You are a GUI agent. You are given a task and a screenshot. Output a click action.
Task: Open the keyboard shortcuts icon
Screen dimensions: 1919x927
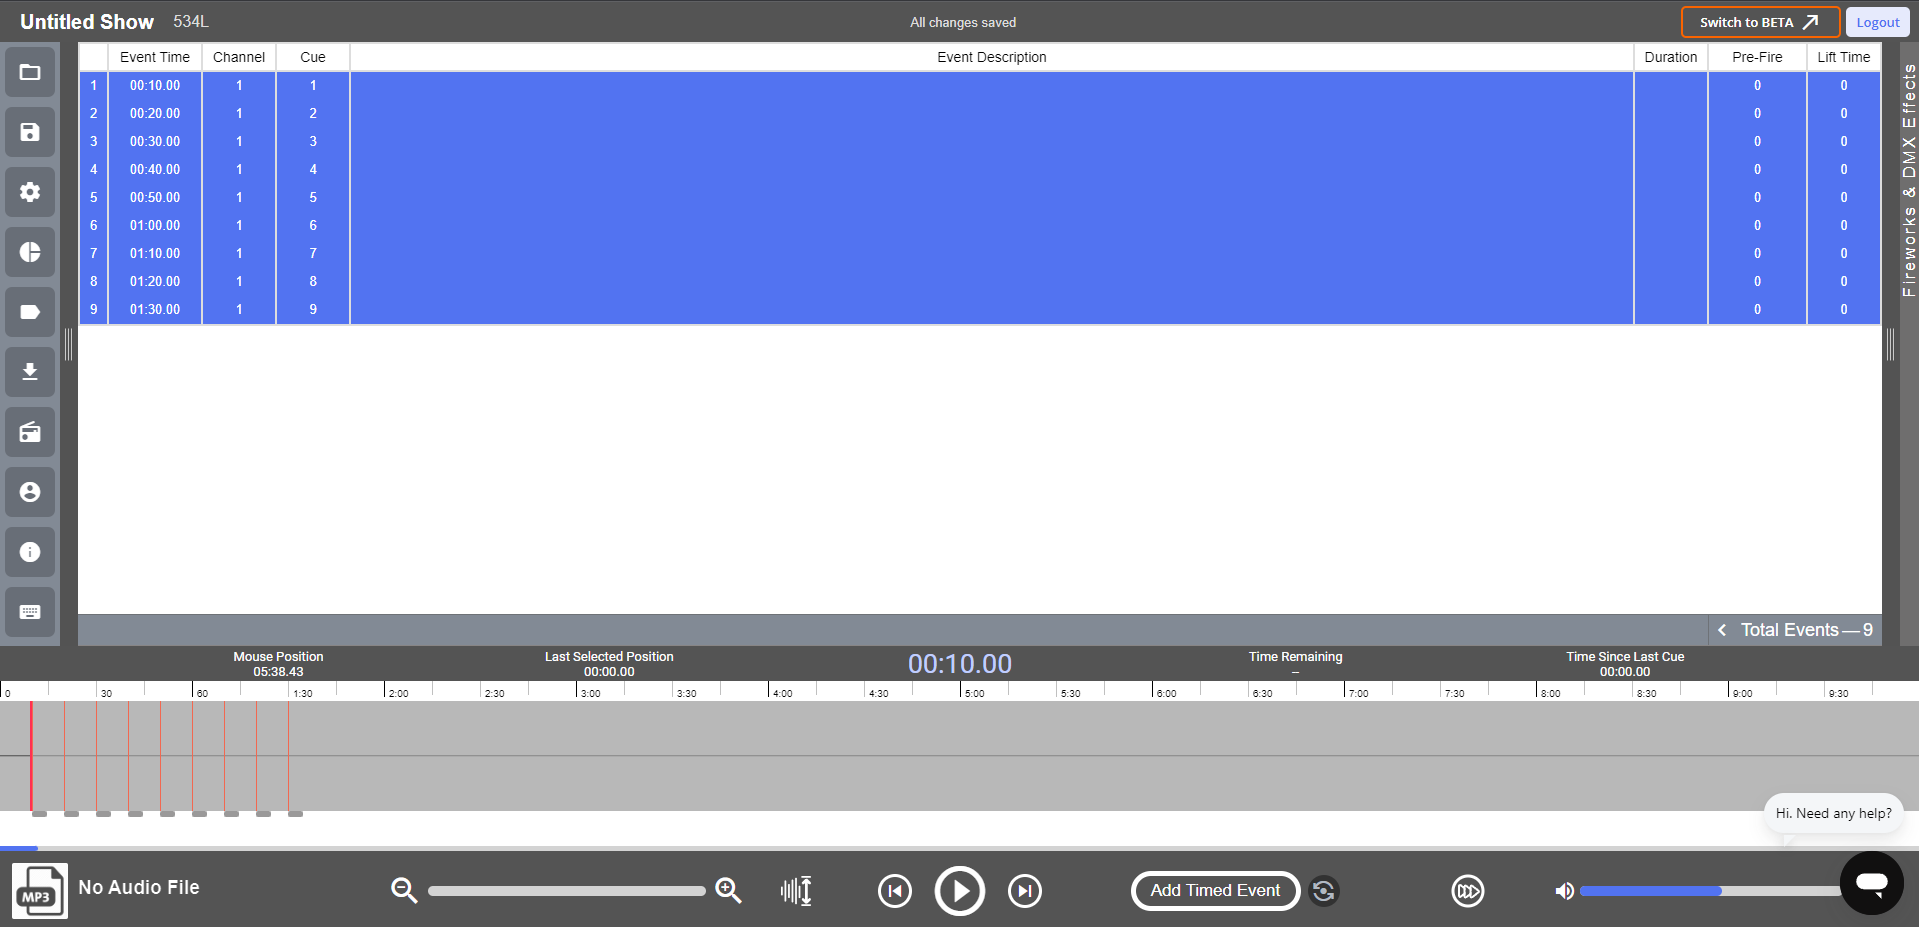(x=30, y=612)
